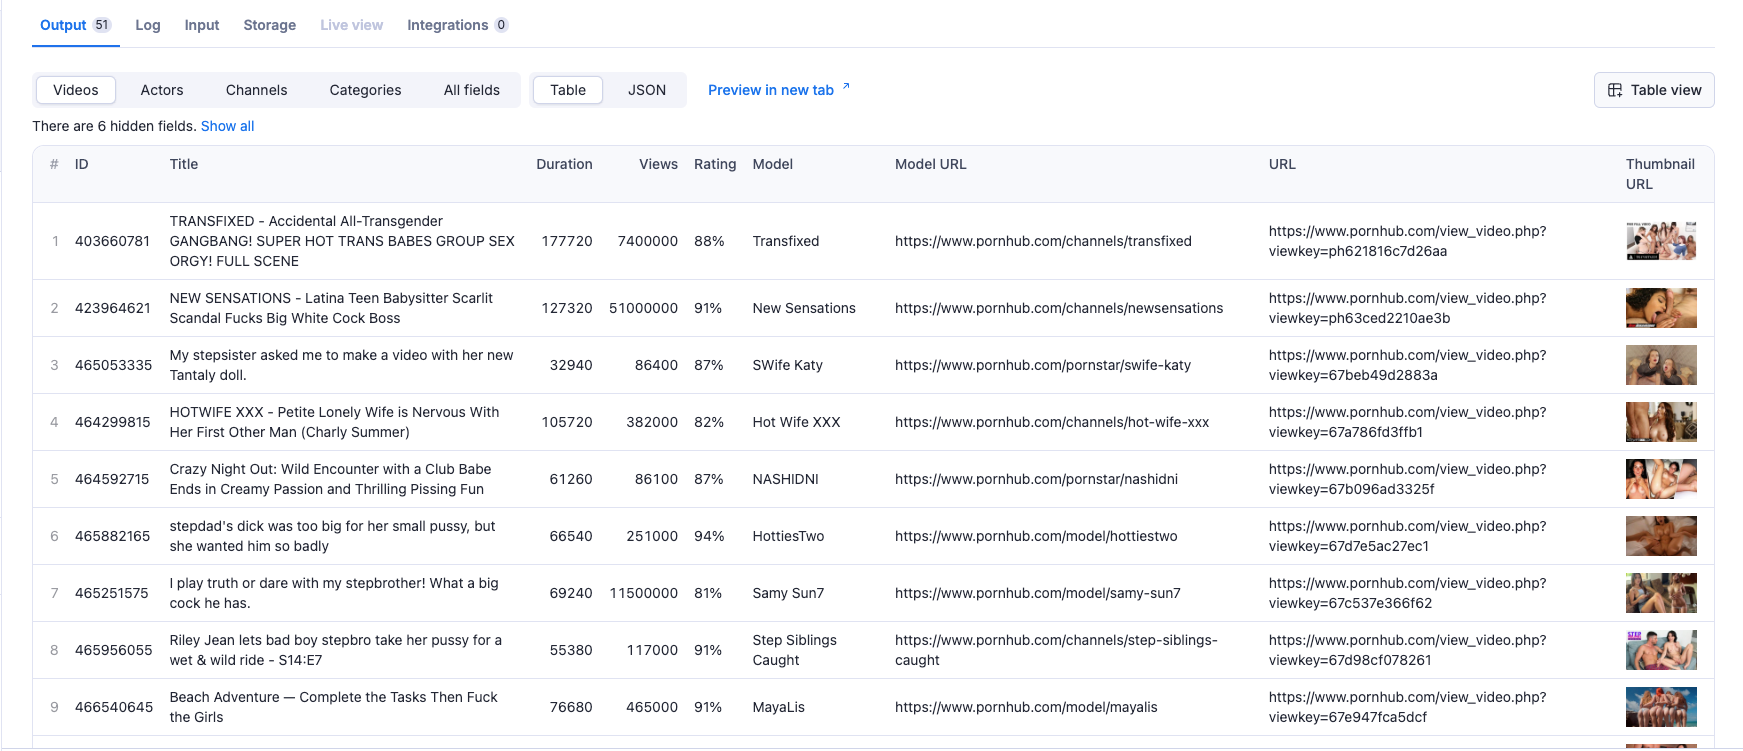
Task: Select the Table format option
Action: coord(568,90)
